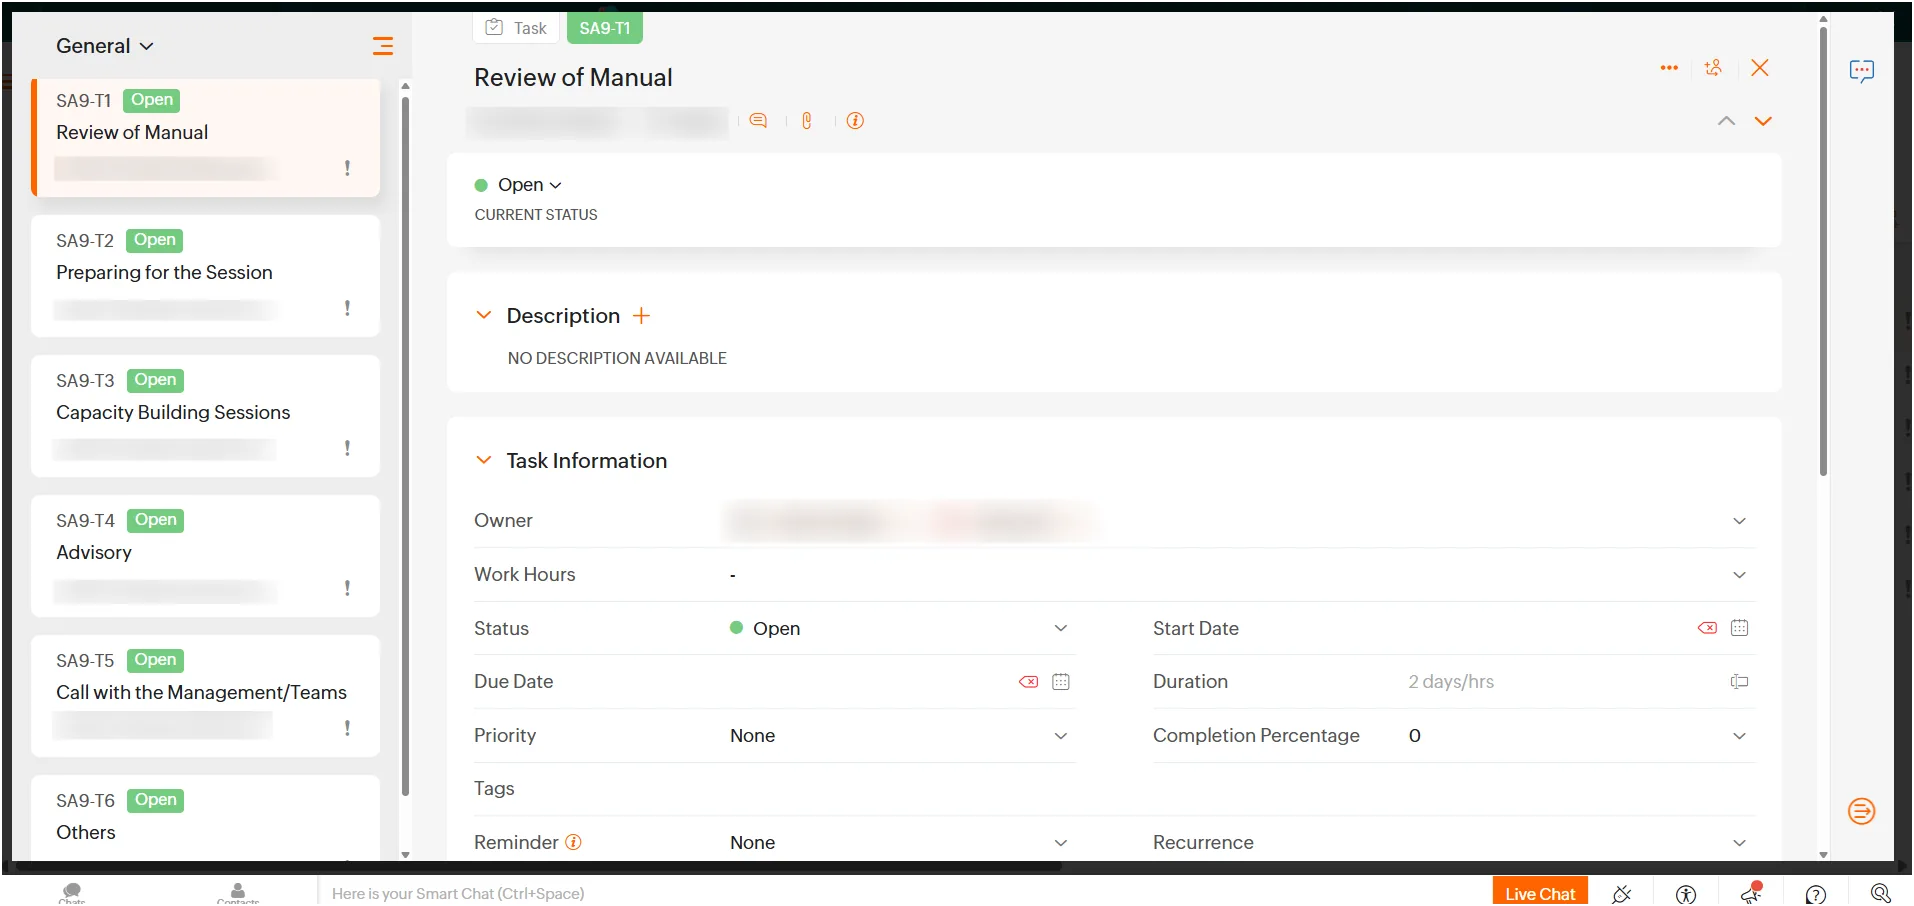Open task Capacity Building Sessions
Image resolution: width=1914 pixels, height=906 pixels.
point(206,416)
